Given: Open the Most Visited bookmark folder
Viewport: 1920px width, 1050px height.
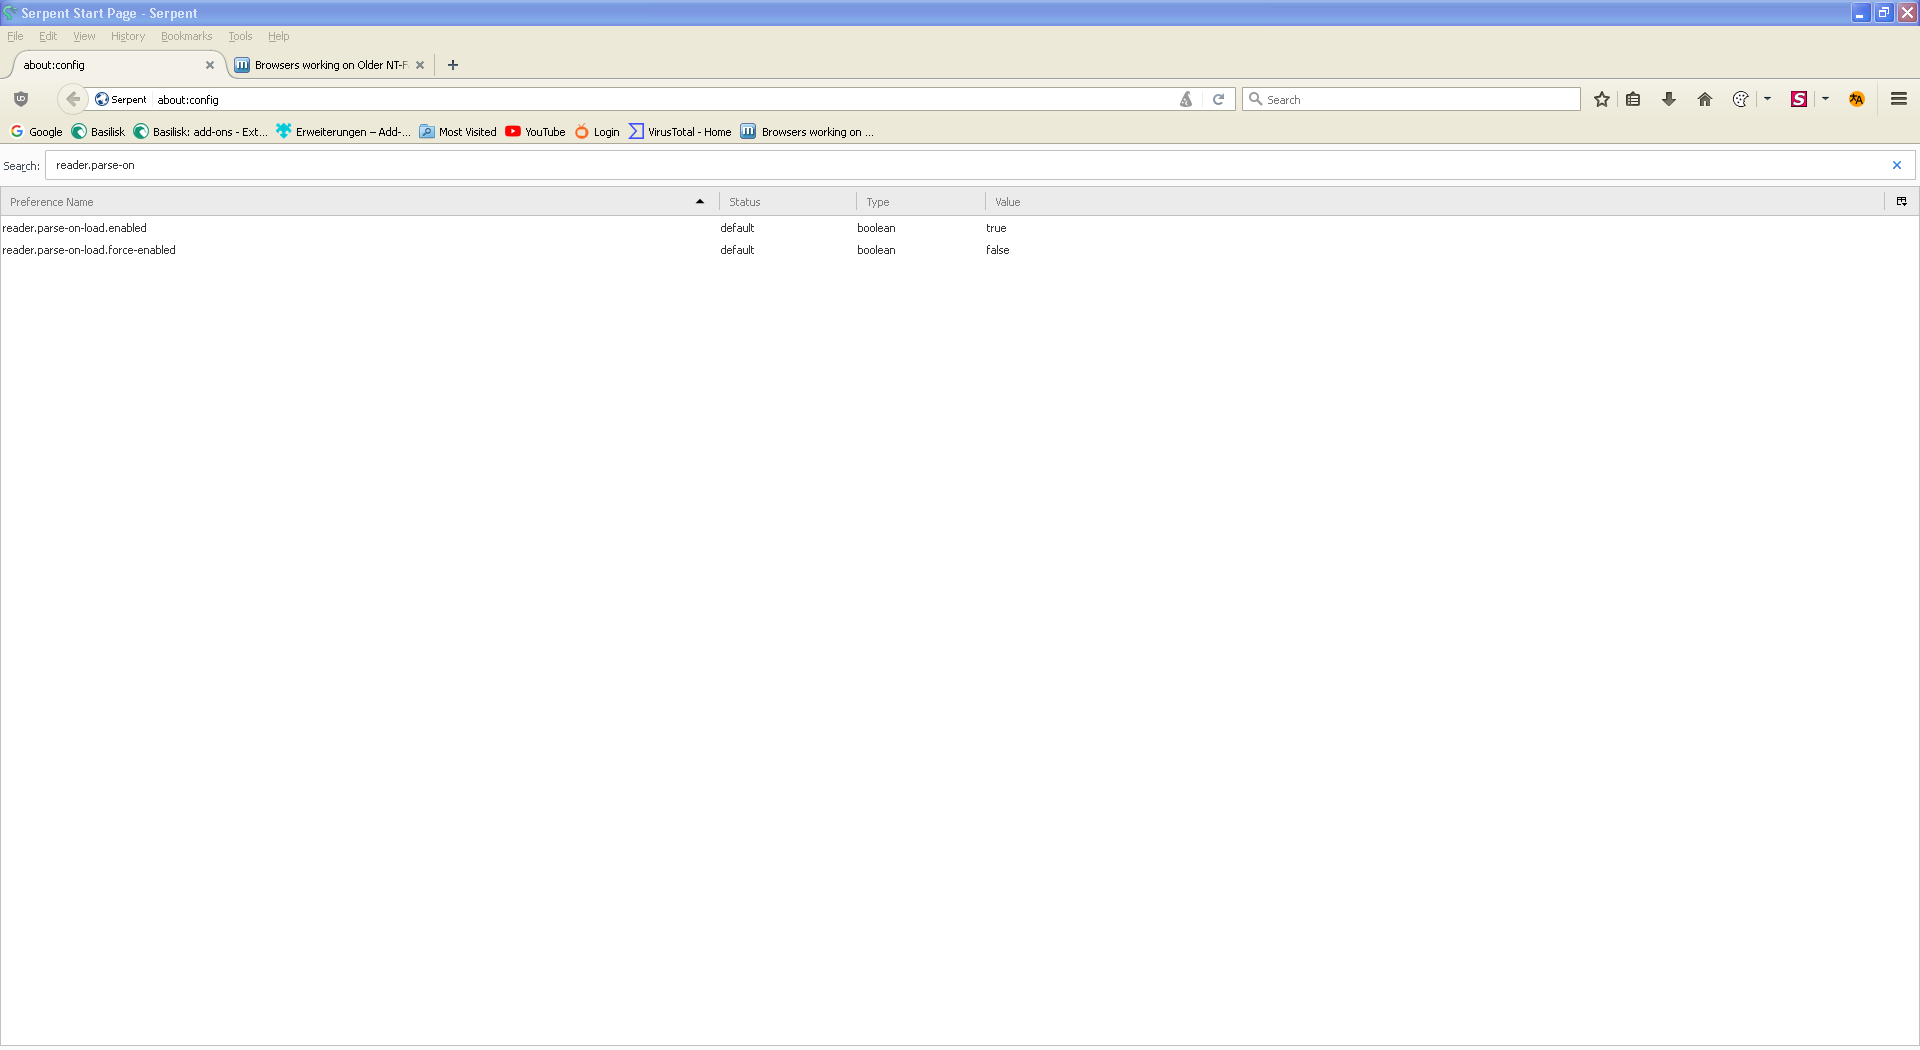Looking at the screenshot, I should pos(458,132).
